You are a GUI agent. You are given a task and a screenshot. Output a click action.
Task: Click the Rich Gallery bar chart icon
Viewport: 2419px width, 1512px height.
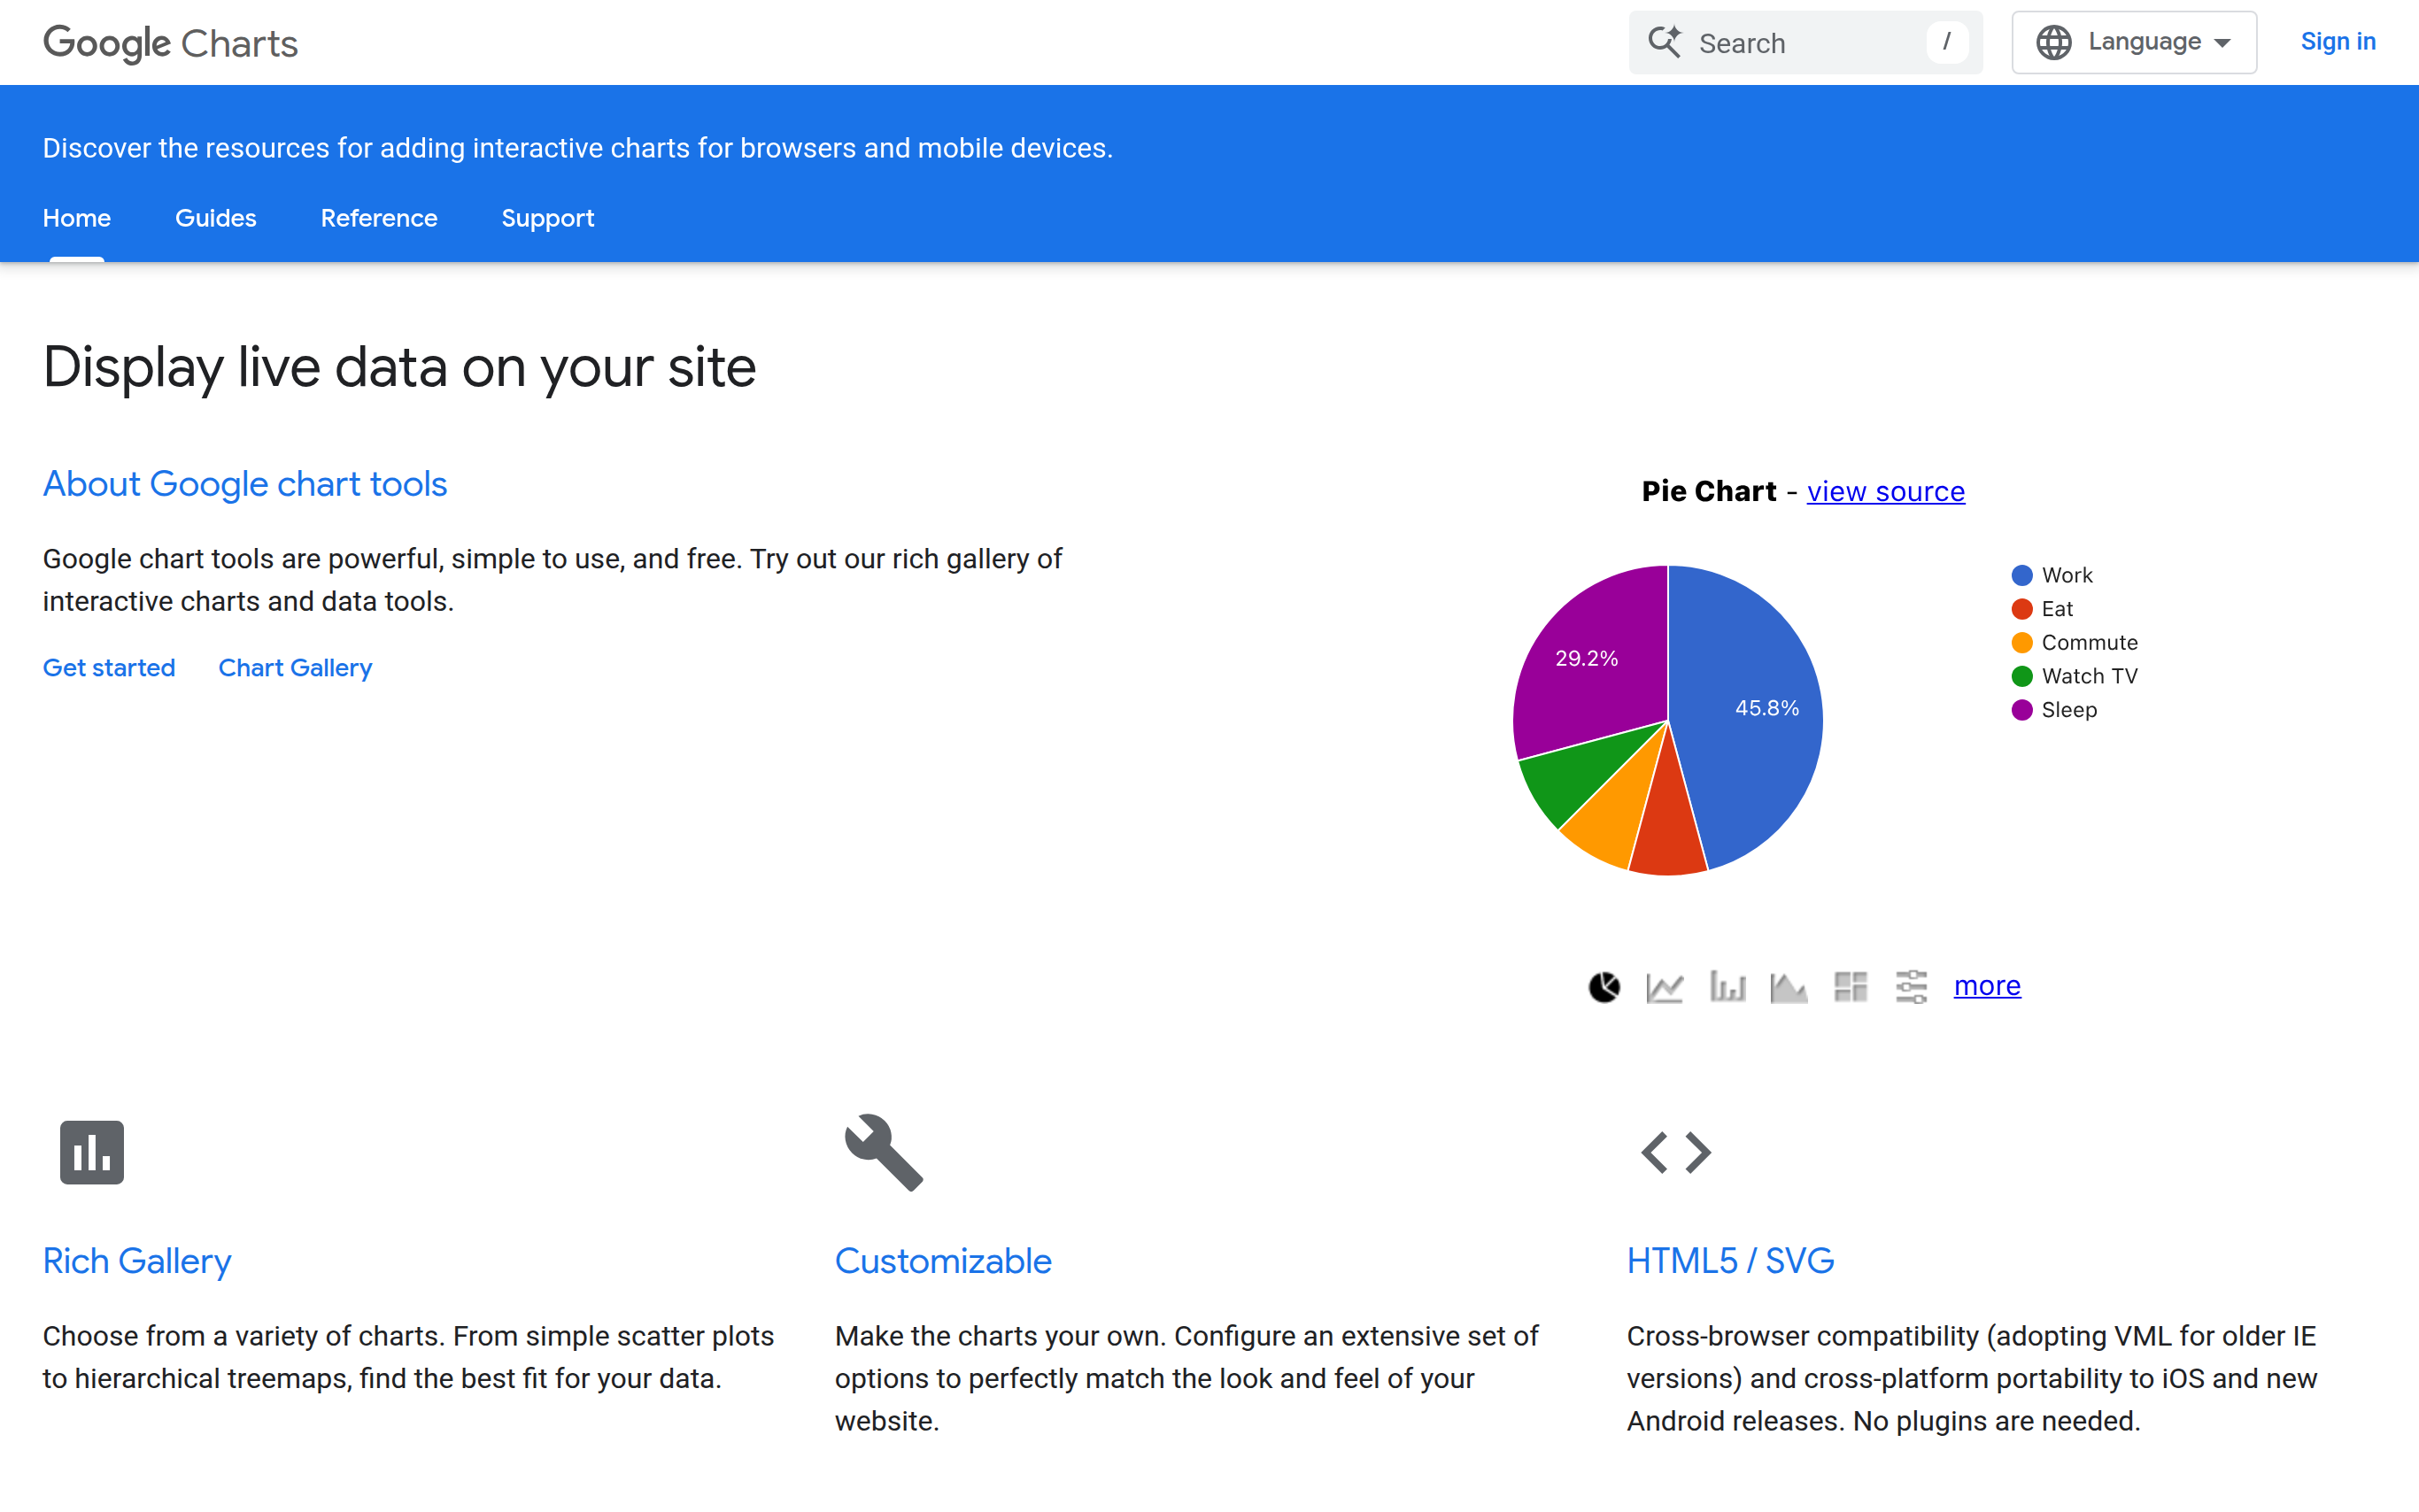[92, 1152]
